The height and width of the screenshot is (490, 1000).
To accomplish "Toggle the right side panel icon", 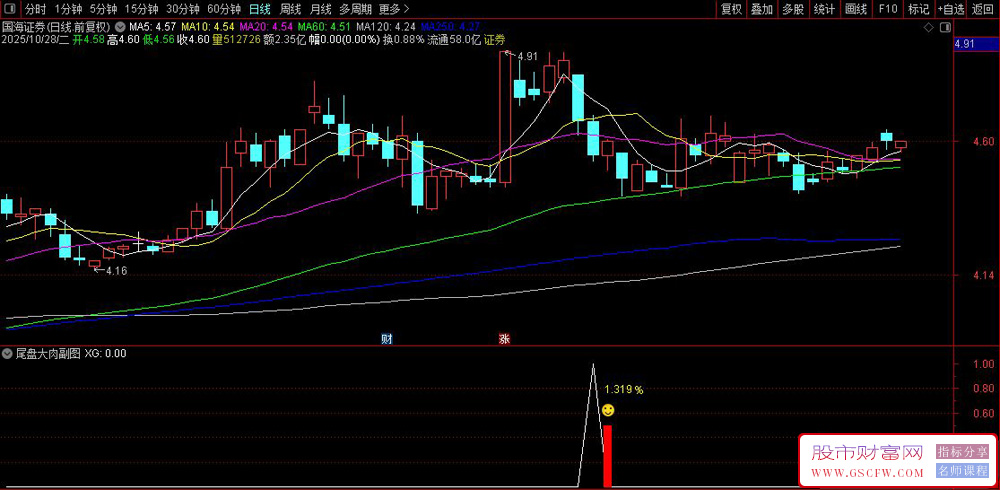I will (944, 26).
